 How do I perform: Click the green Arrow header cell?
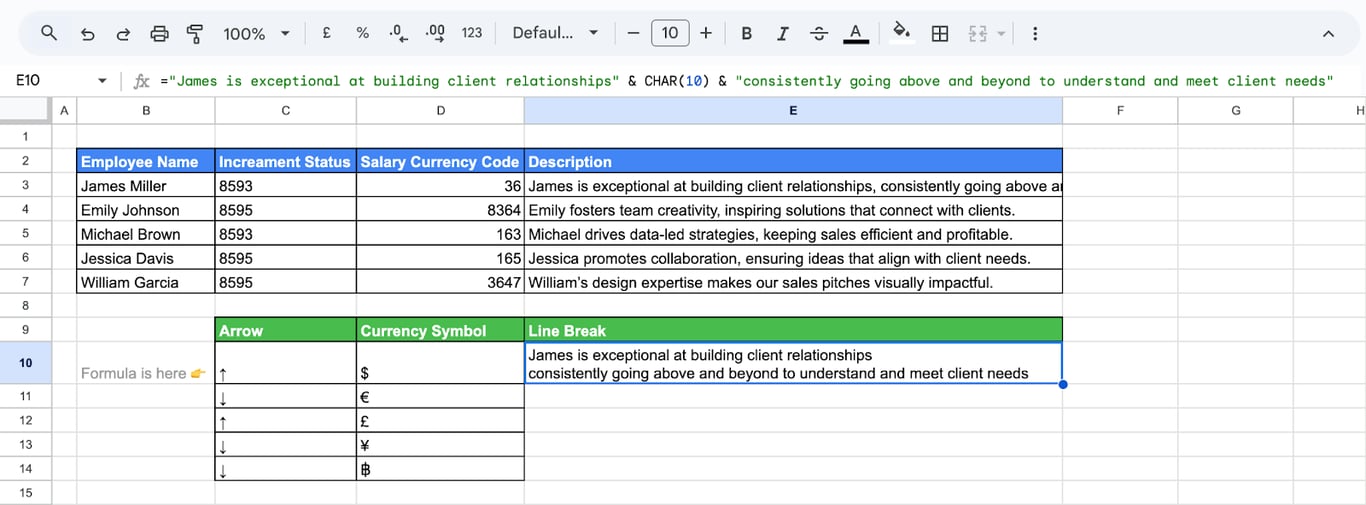coord(286,330)
